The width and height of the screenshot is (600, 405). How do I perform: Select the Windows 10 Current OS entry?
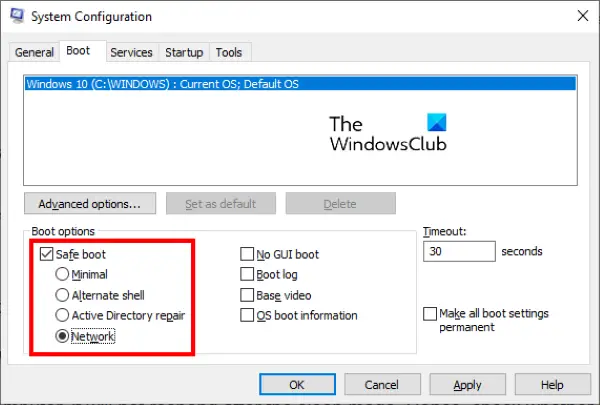click(300, 84)
